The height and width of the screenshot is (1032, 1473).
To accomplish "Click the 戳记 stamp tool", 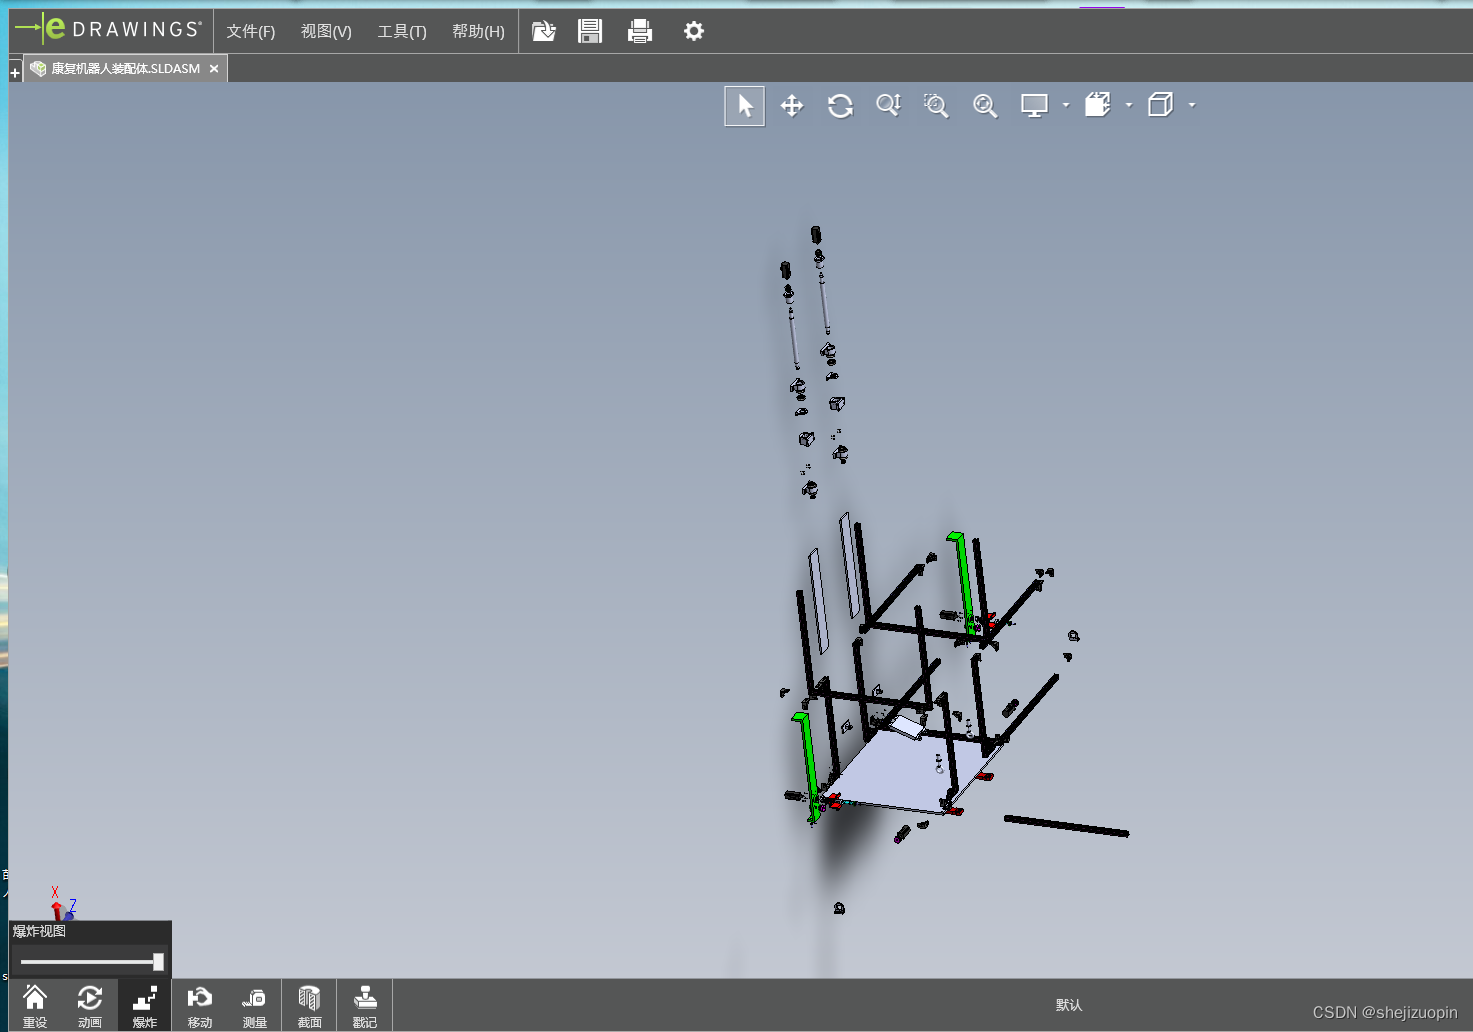I will (x=365, y=1005).
